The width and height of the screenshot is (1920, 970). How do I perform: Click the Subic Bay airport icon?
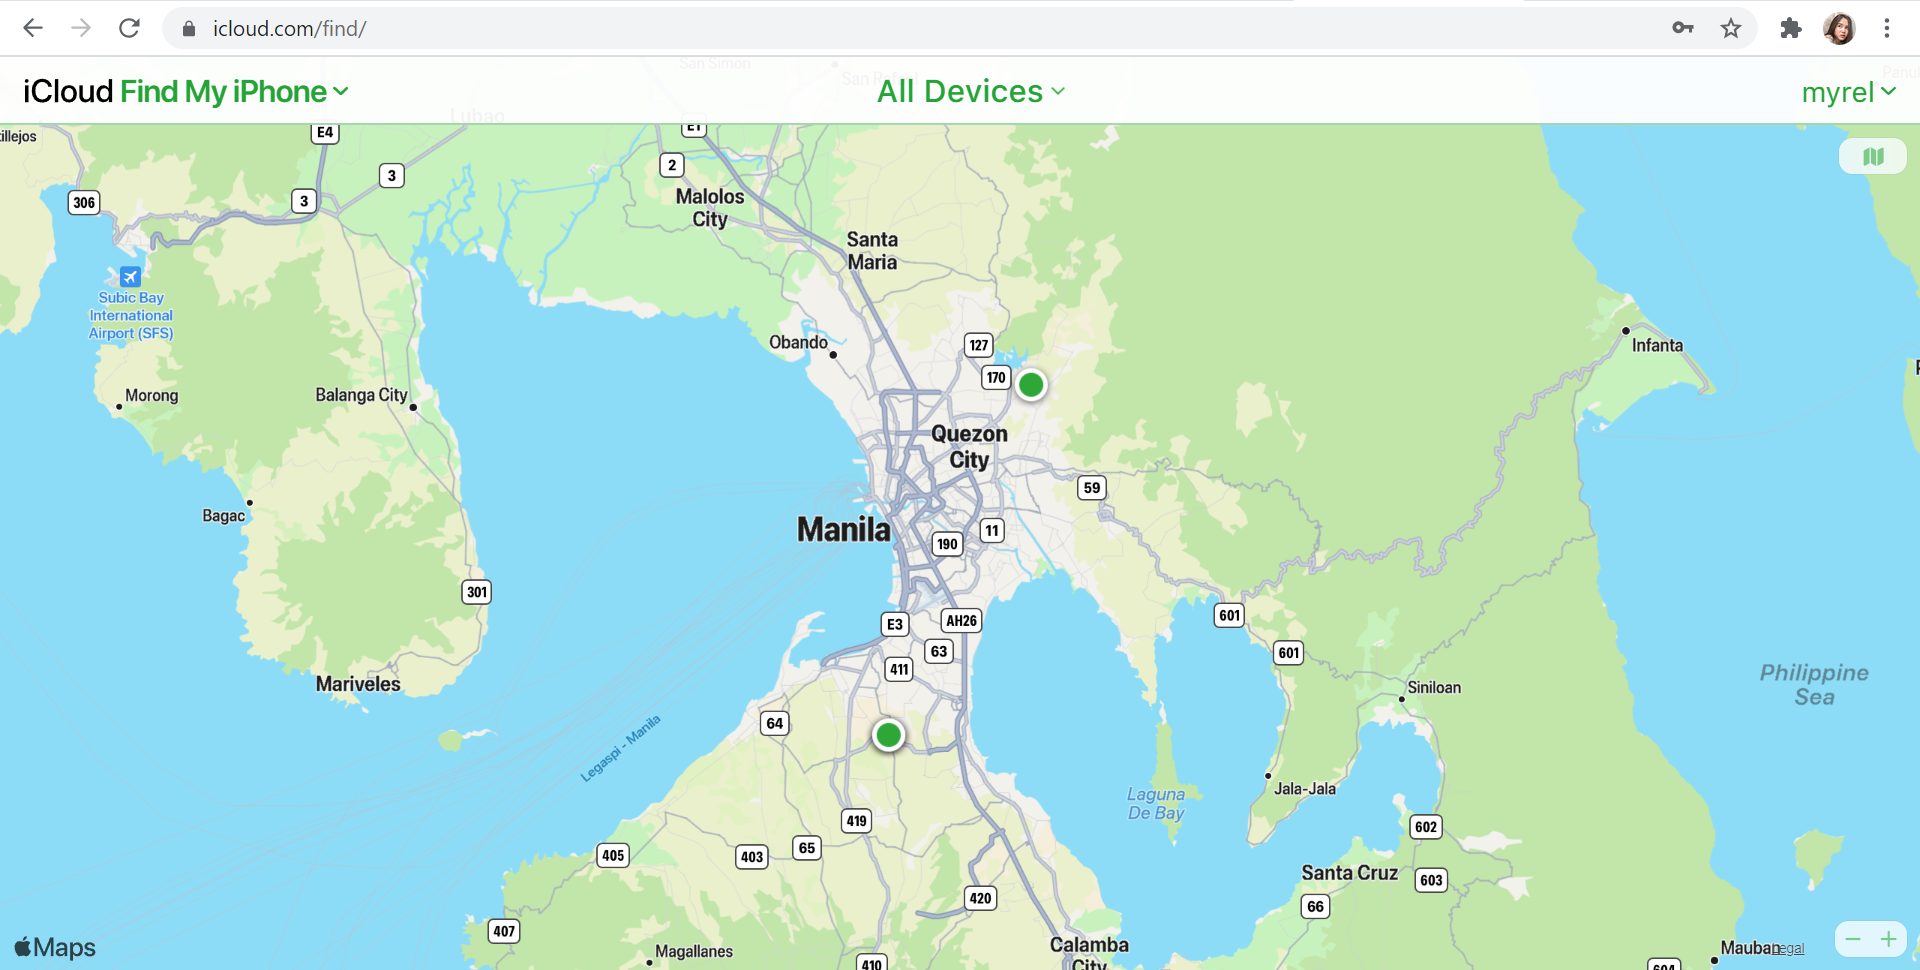click(x=130, y=276)
